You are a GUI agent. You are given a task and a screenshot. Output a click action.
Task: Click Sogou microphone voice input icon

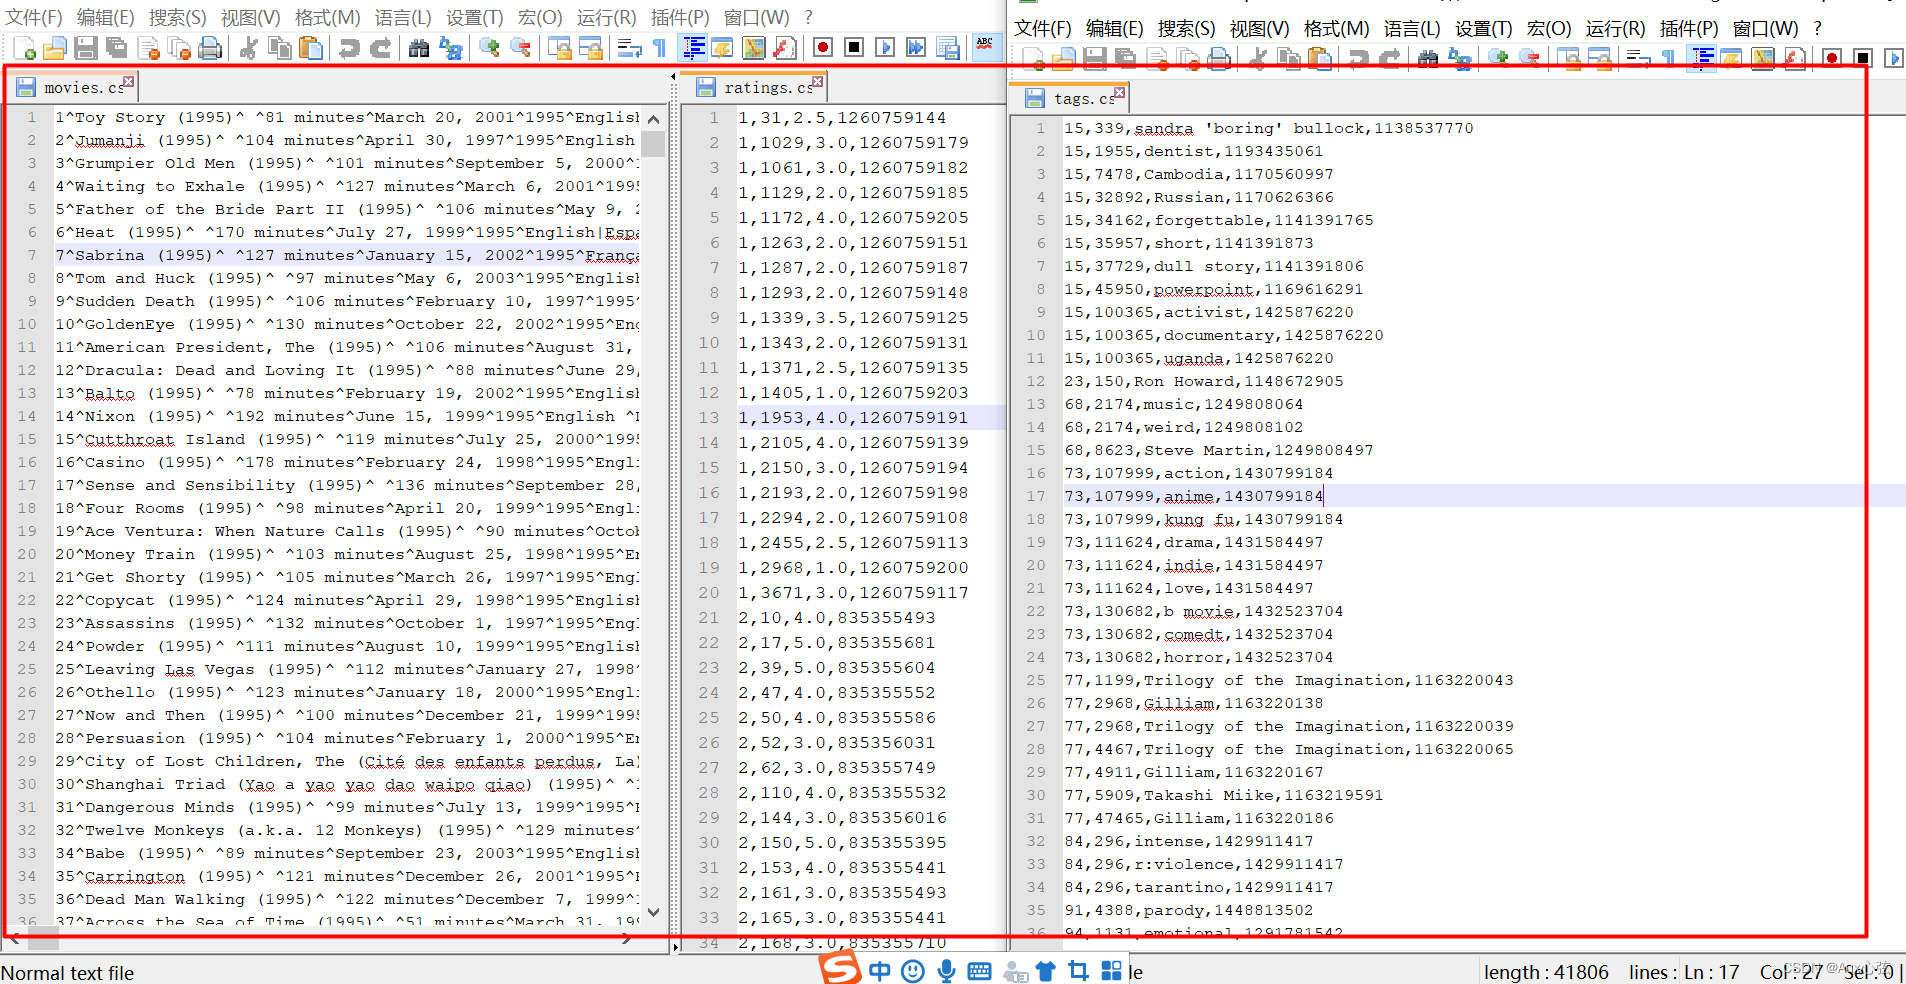pos(946,971)
